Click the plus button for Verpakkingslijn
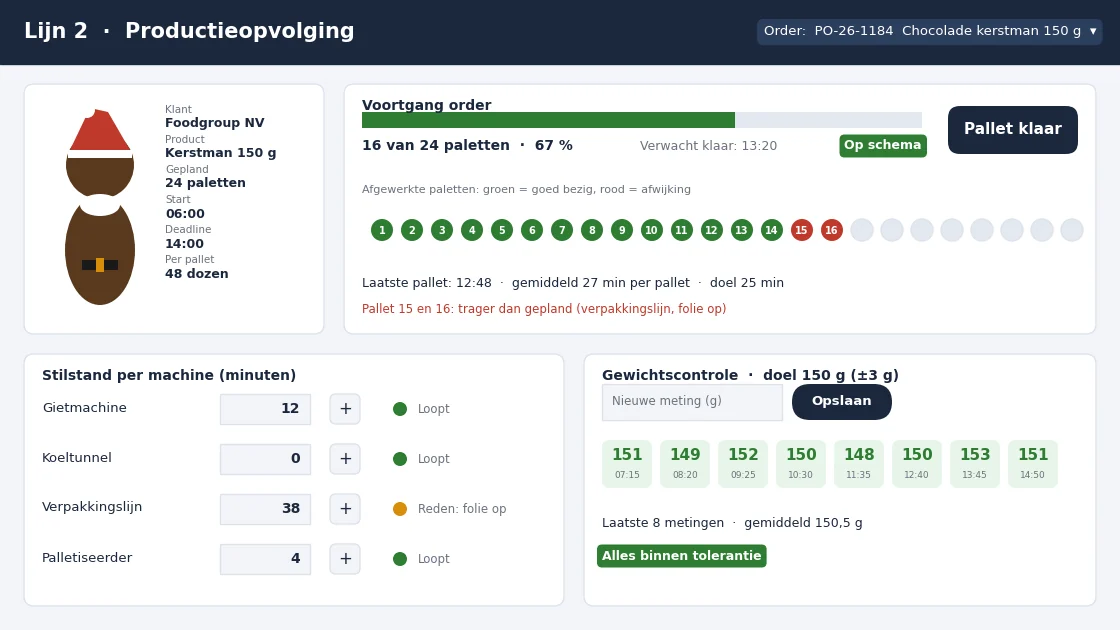This screenshot has height=630, width=1120. click(x=345, y=509)
